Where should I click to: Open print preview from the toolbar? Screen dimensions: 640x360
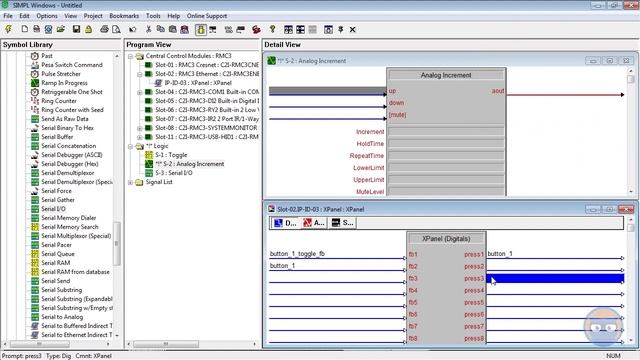click(116, 29)
